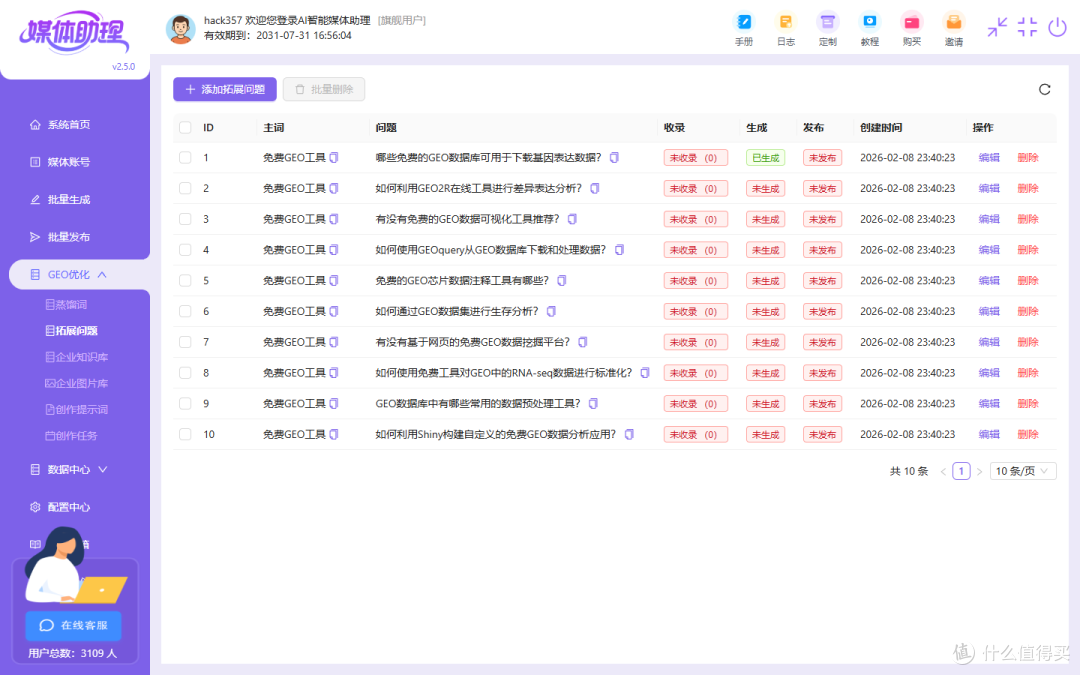The height and width of the screenshot is (675, 1080).
Task: Click the 已生成 status tag in row 1
Action: tap(765, 158)
